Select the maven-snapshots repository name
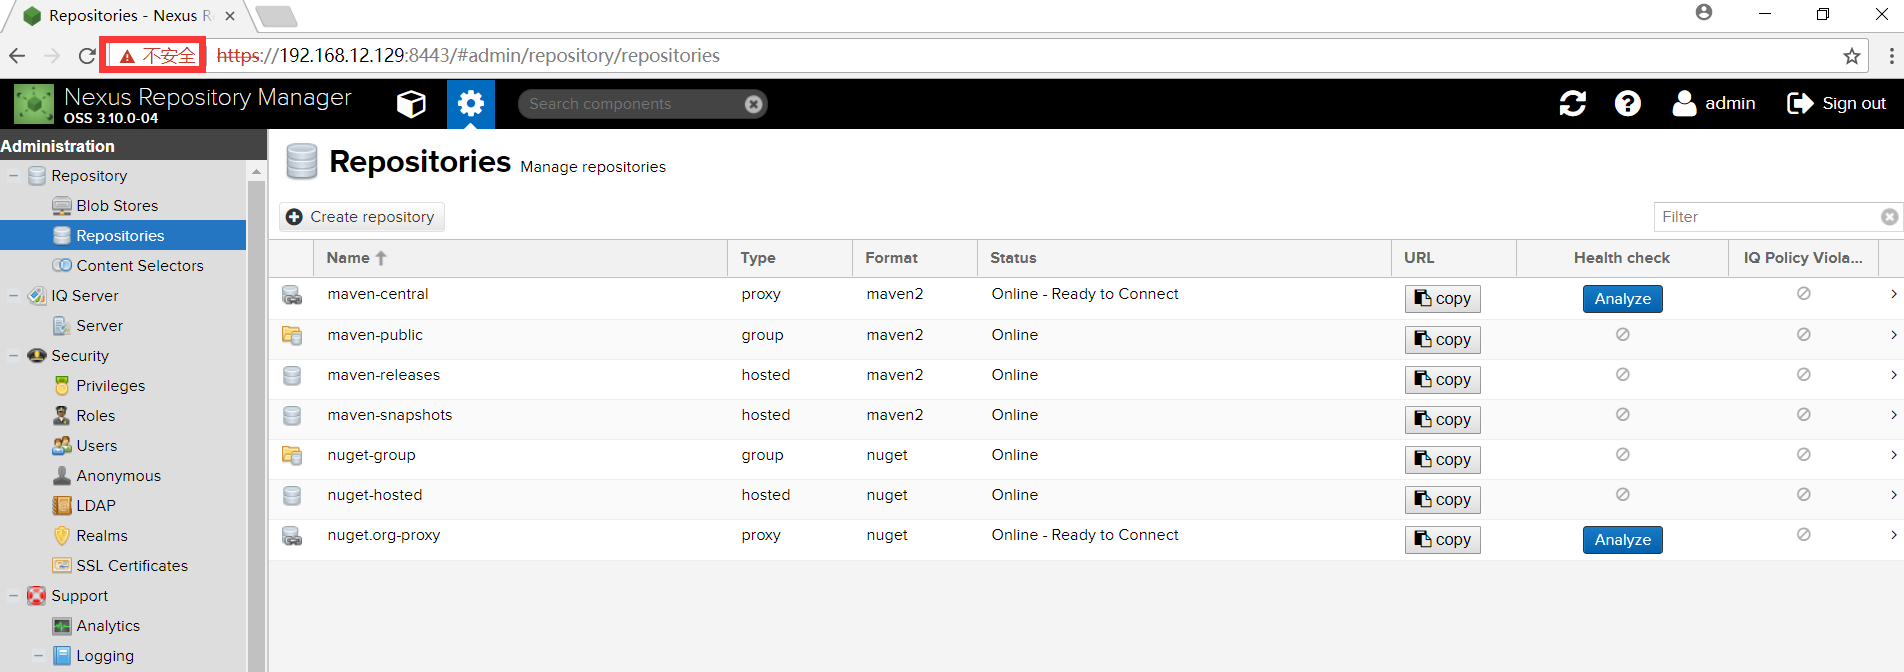The width and height of the screenshot is (1904, 672). 390,415
